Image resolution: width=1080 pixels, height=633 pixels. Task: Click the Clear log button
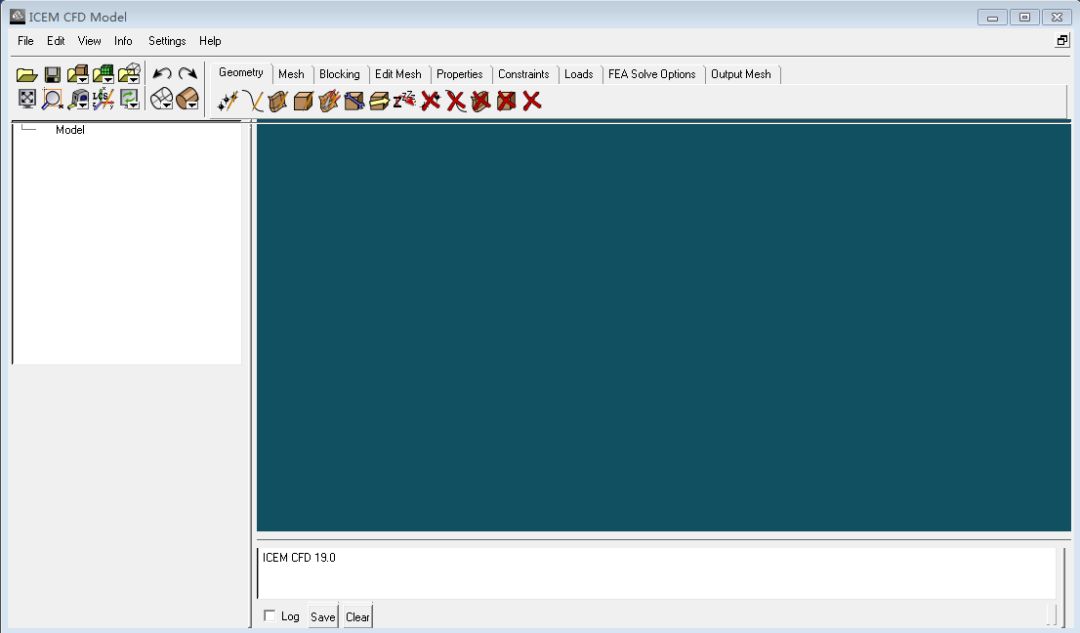[x=357, y=616]
